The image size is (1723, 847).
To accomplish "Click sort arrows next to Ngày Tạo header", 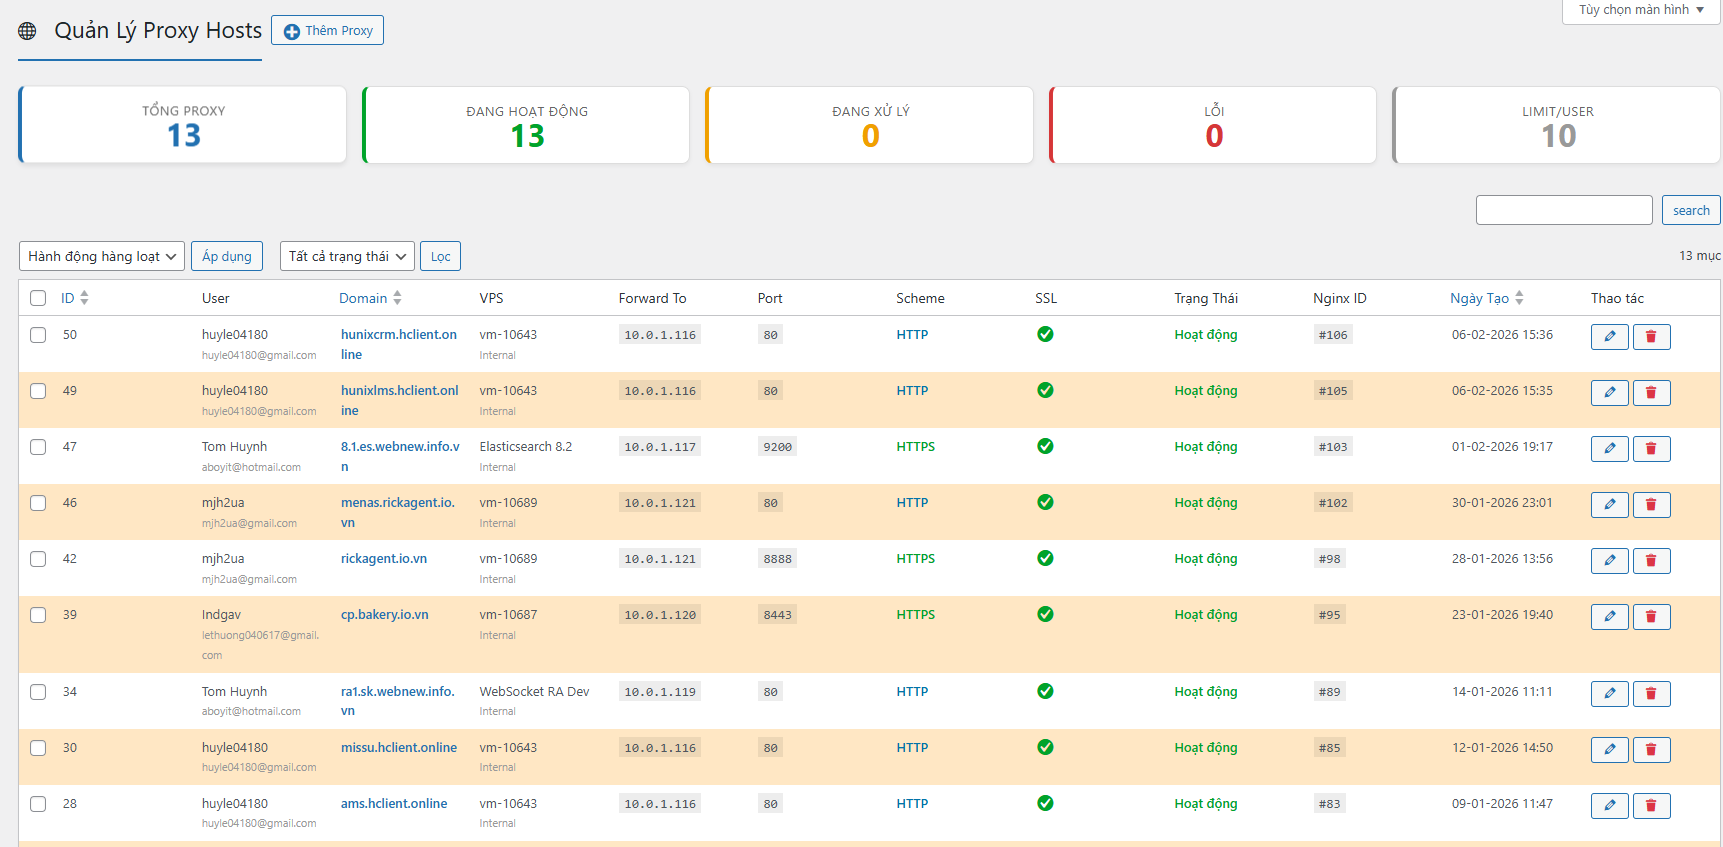I will 1519,298.
